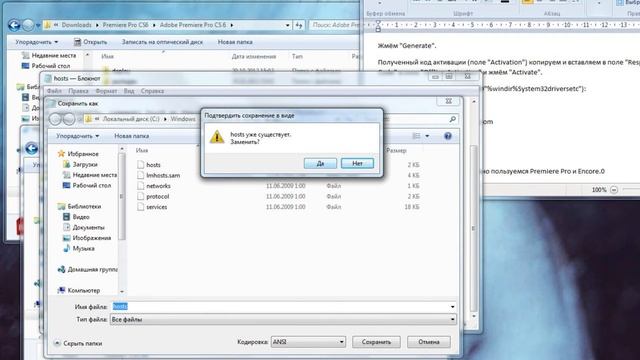
Task: Open Notepad's Файл menu
Action: pos(54,91)
